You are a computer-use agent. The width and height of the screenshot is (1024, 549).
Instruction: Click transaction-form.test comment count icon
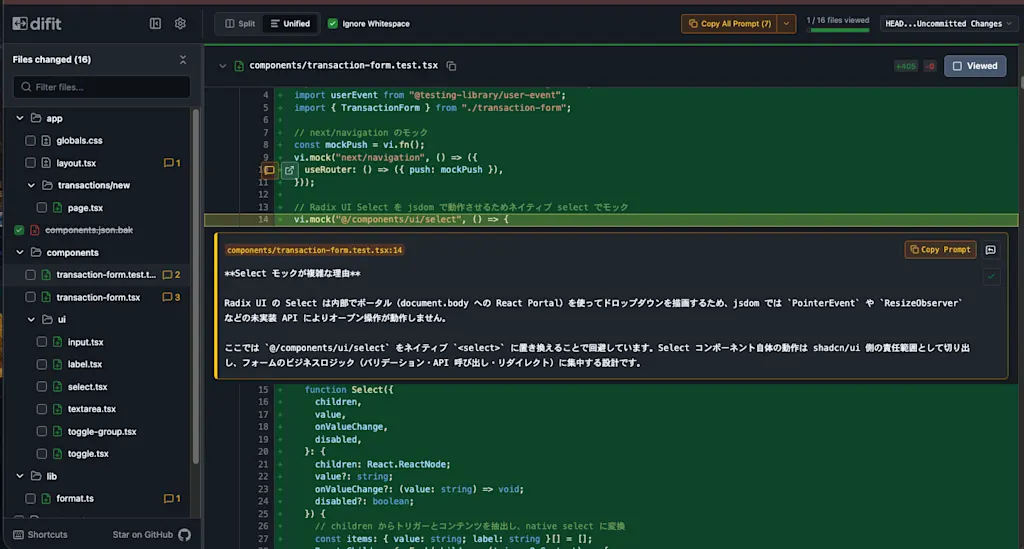point(171,275)
